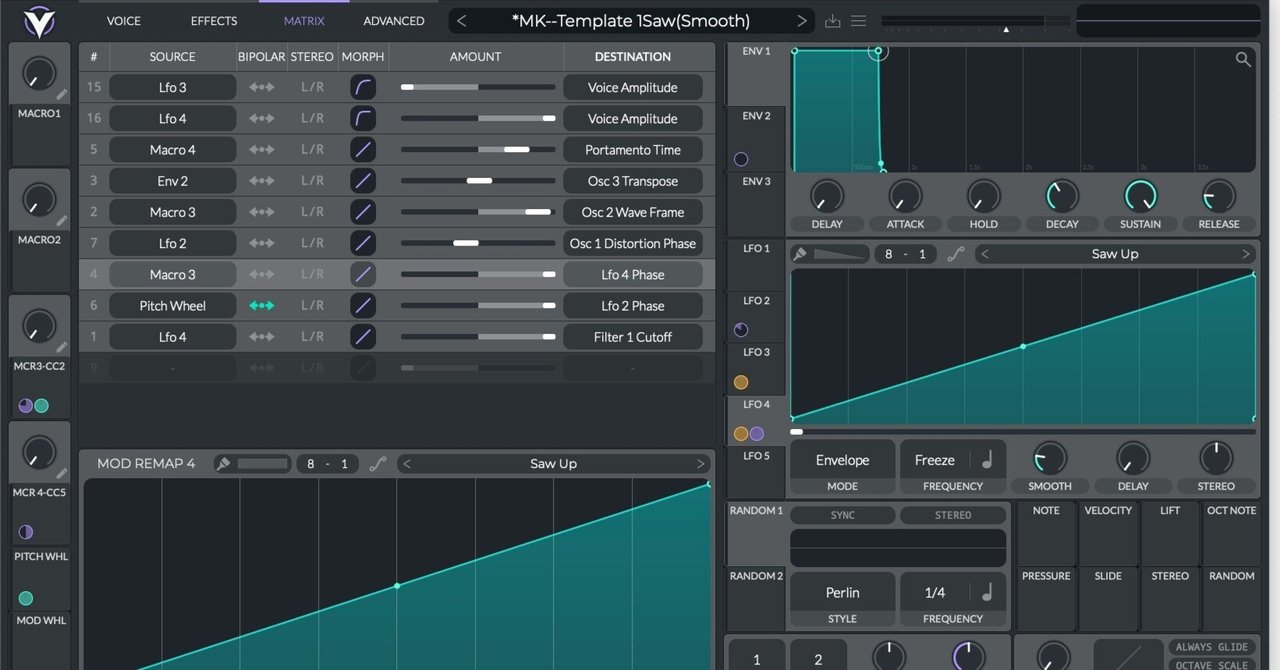This screenshot has width=1280, height=670.
Task: Switch to the VOICE tab
Action: [122, 20]
